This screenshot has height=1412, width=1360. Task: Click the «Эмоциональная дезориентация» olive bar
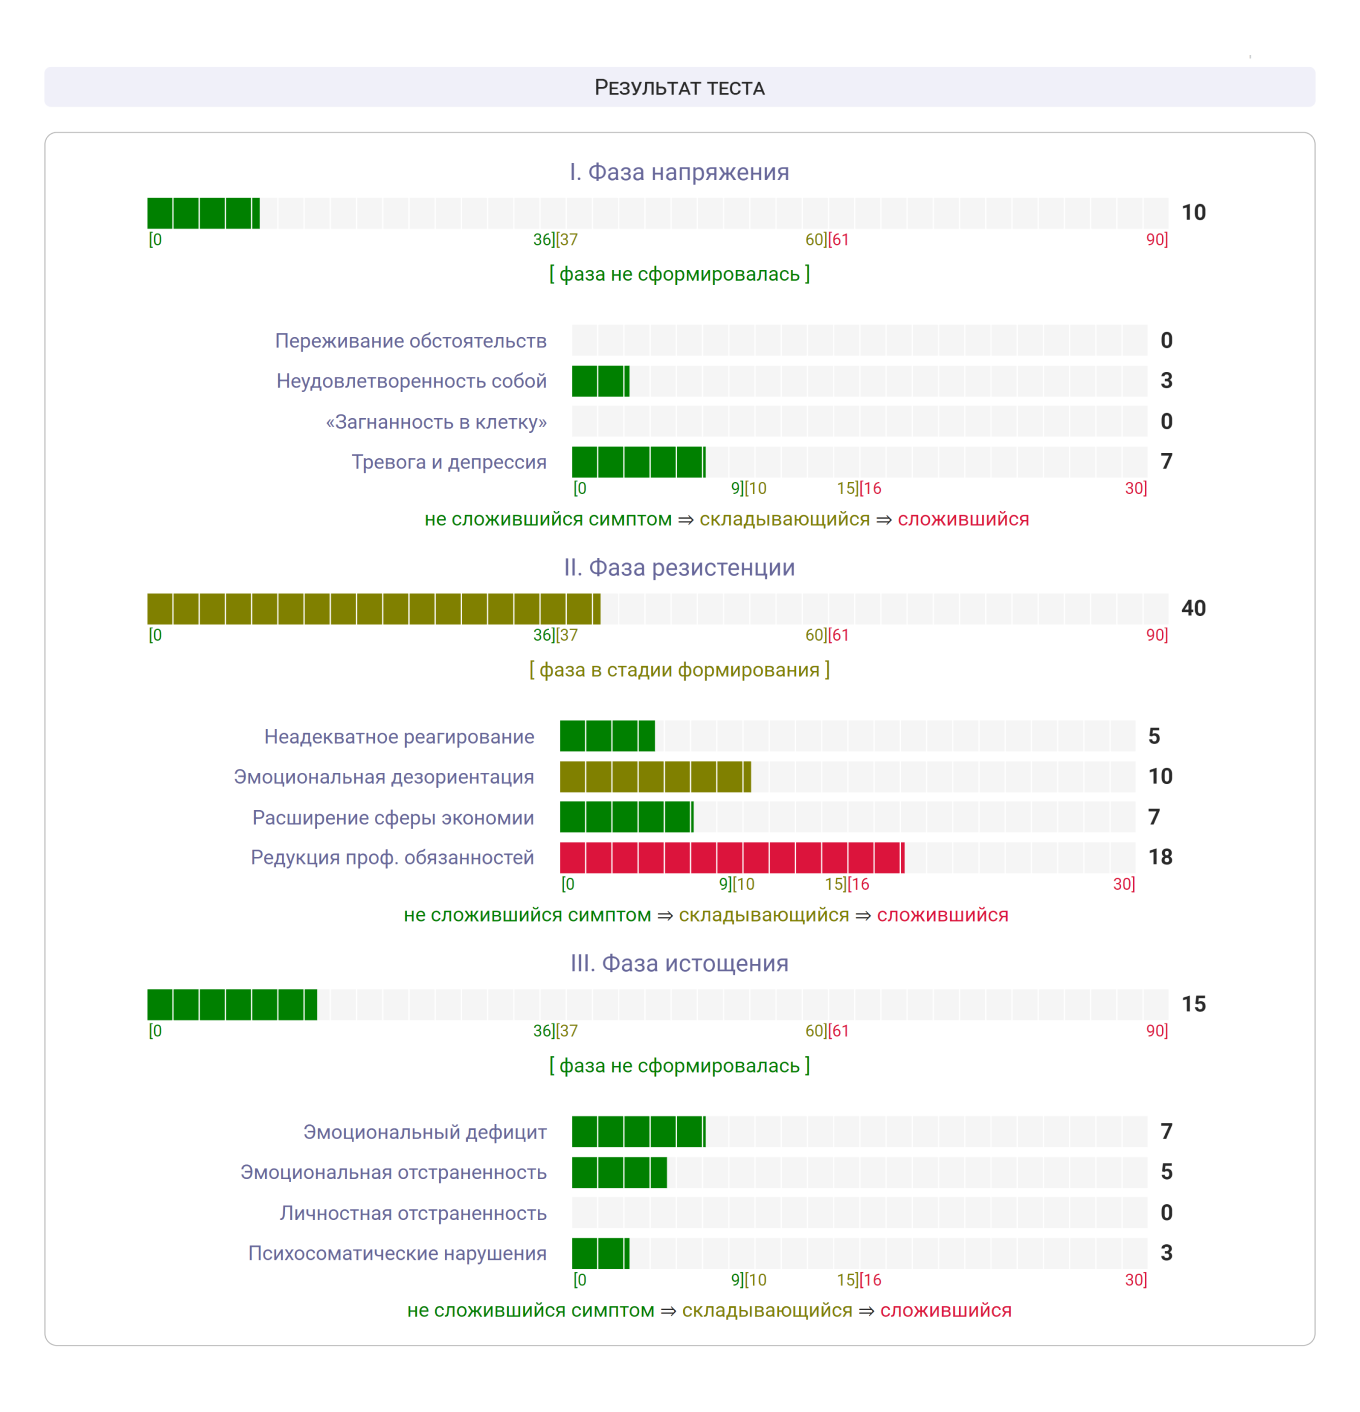coord(655,777)
